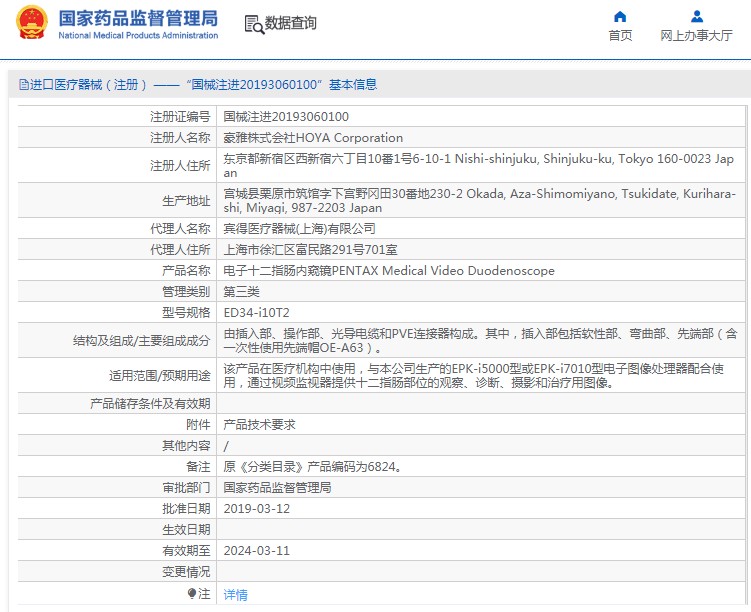Image resolution: width=751 pixels, height=612 pixels.
Task: Click the 其他内容 row label
Action: pos(186,446)
